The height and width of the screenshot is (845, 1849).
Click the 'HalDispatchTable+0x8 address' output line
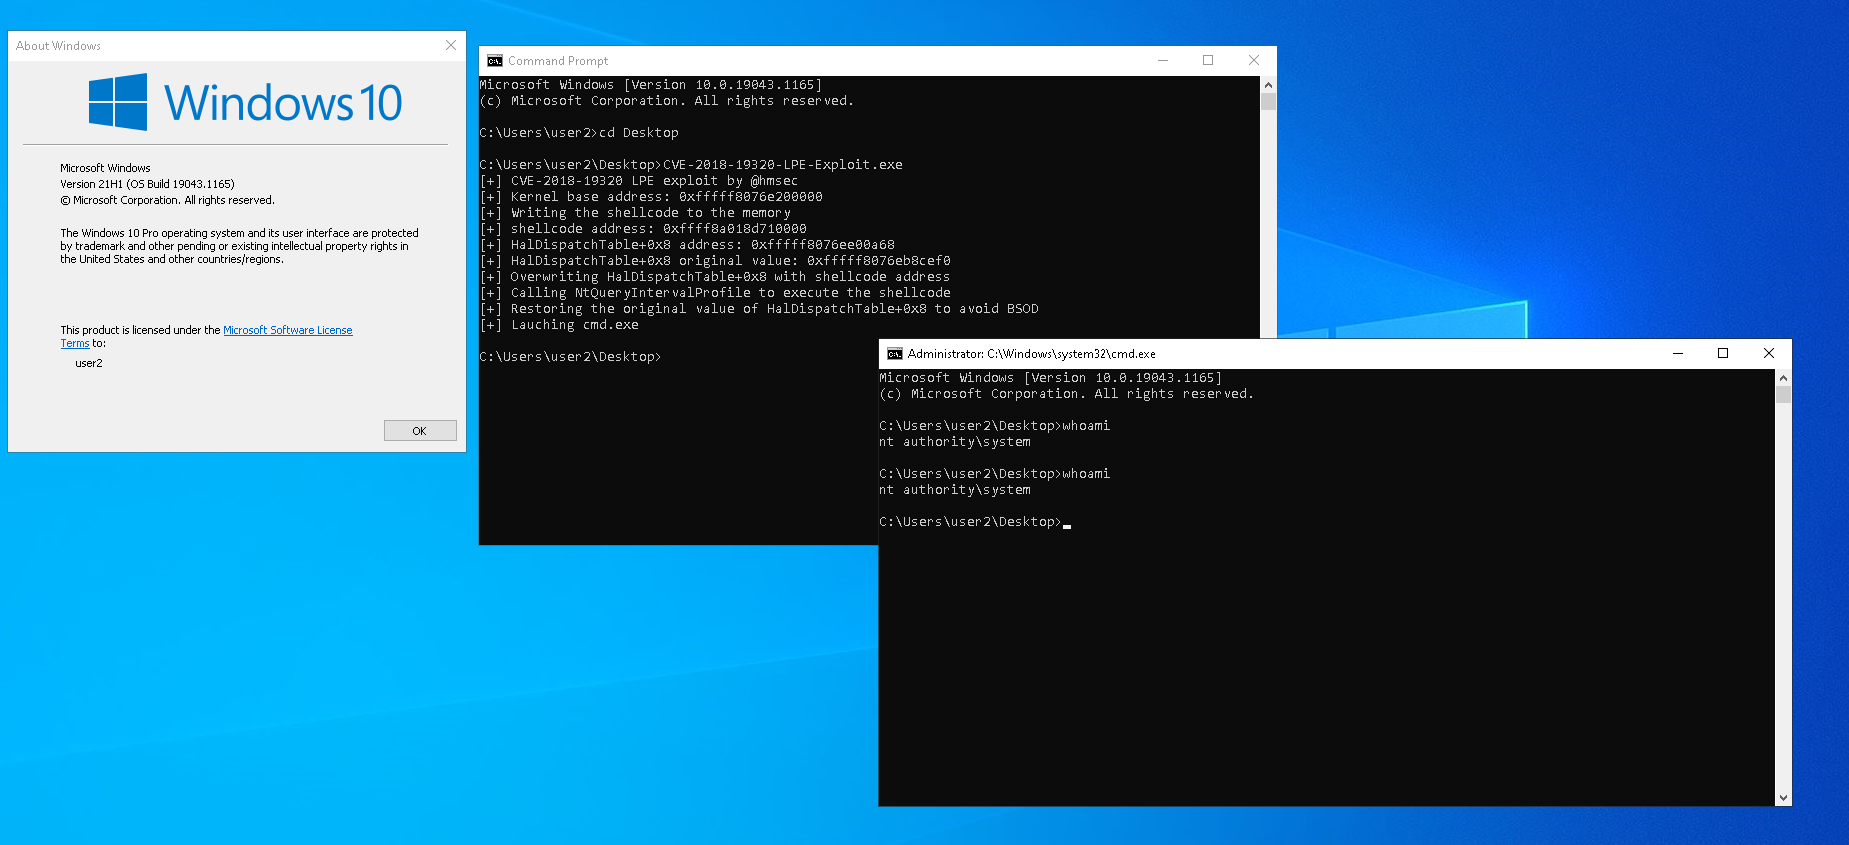click(x=687, y=245)
